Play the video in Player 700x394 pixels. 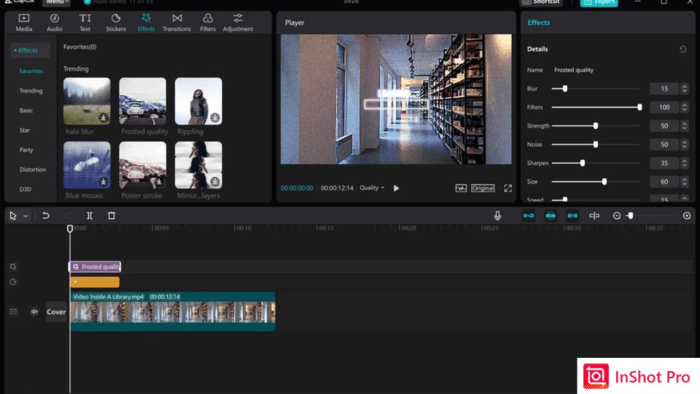click(x=396, y=188)
